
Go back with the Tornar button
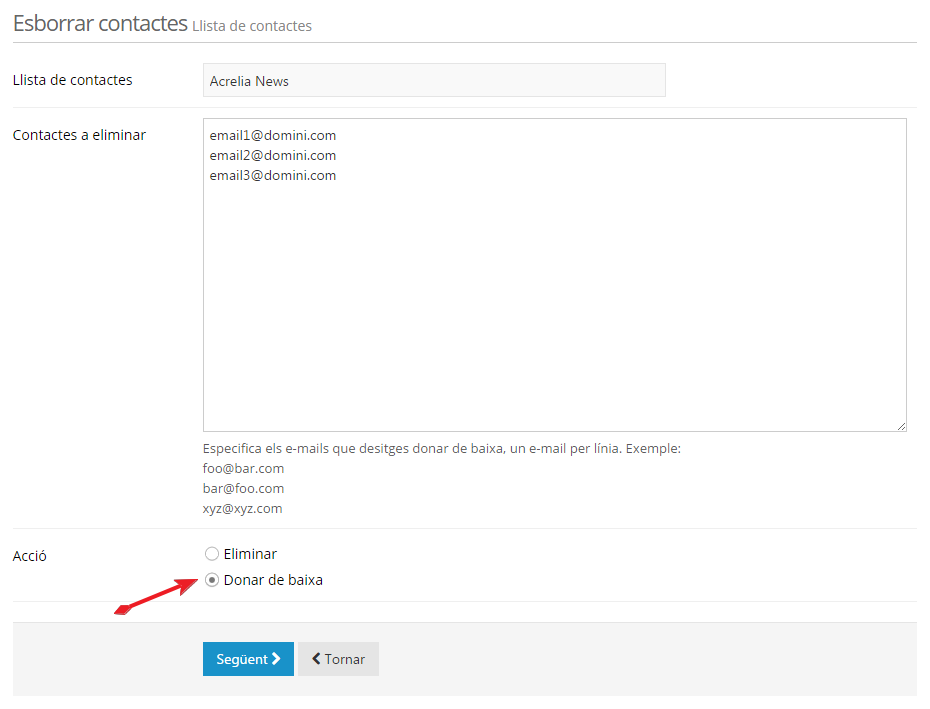[338, 659]
